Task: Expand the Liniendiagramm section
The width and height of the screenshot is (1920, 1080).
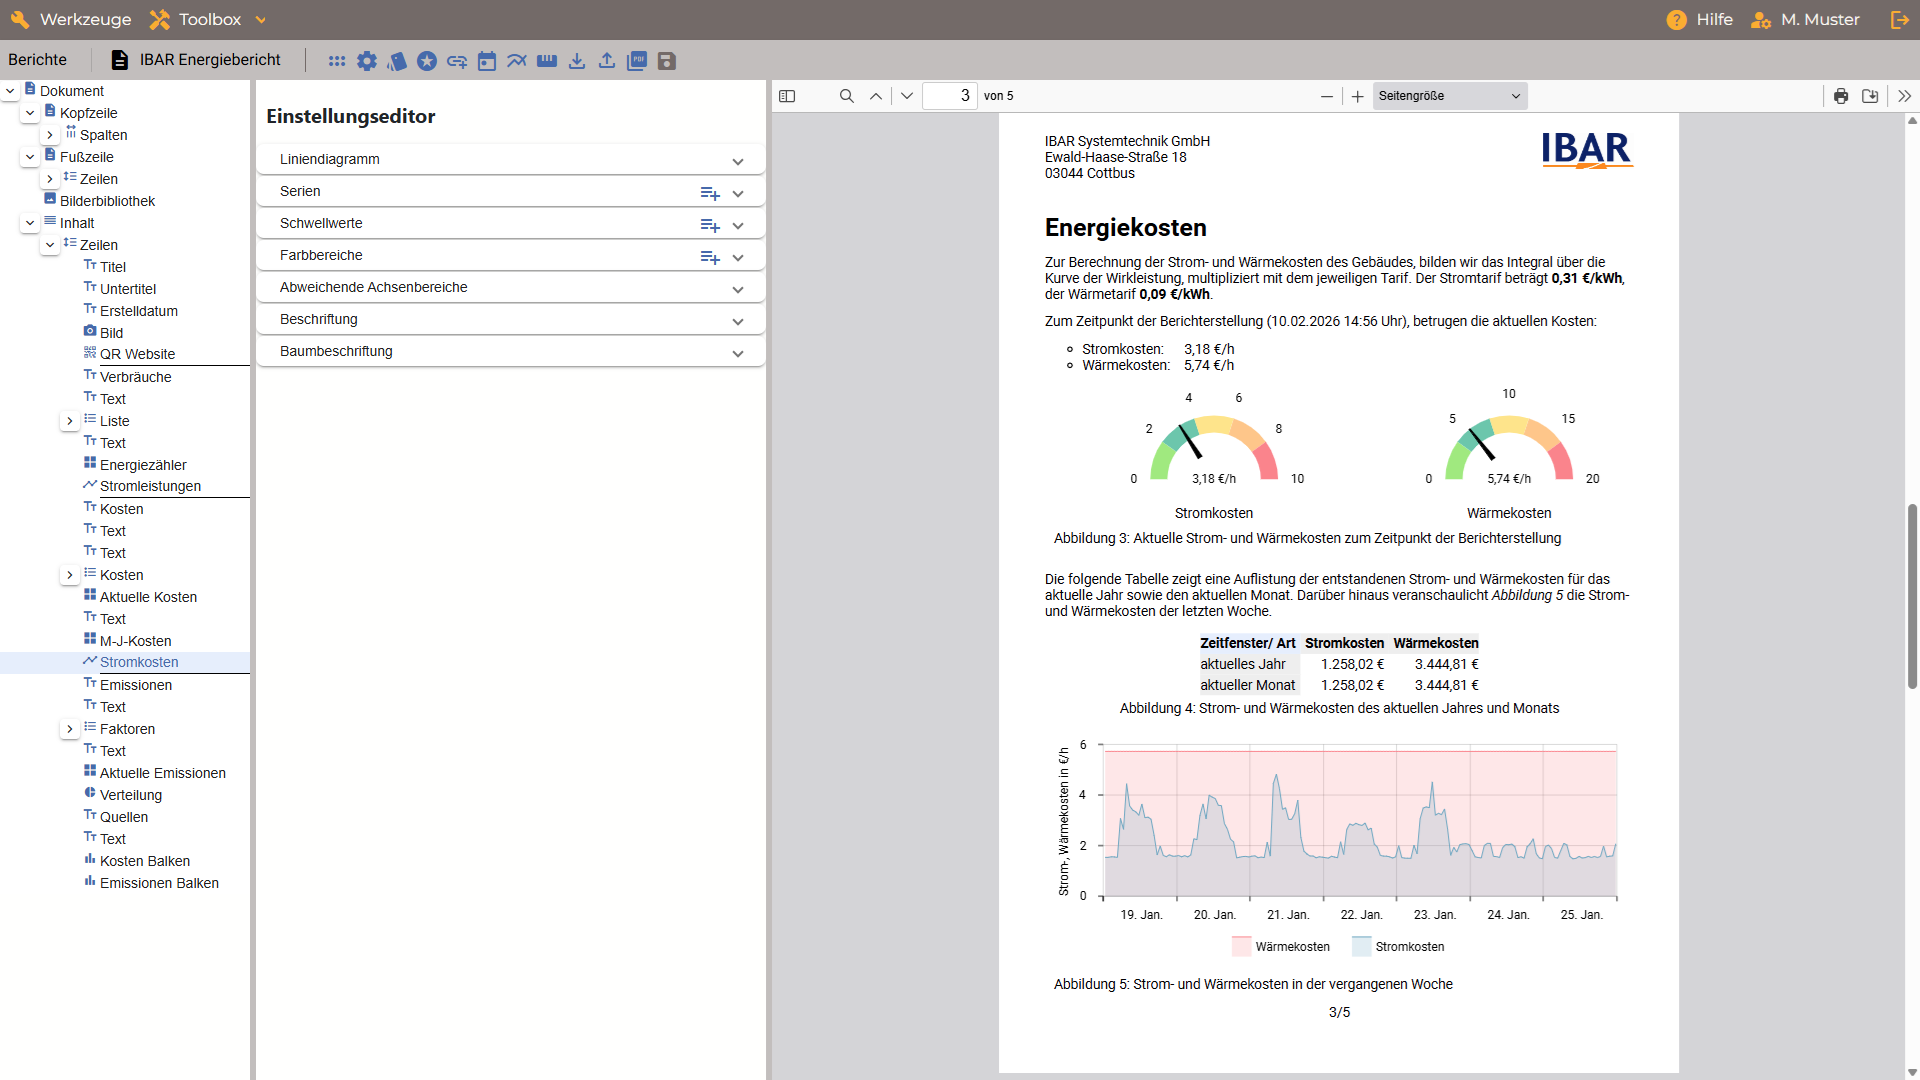Action: coord(737,161)
